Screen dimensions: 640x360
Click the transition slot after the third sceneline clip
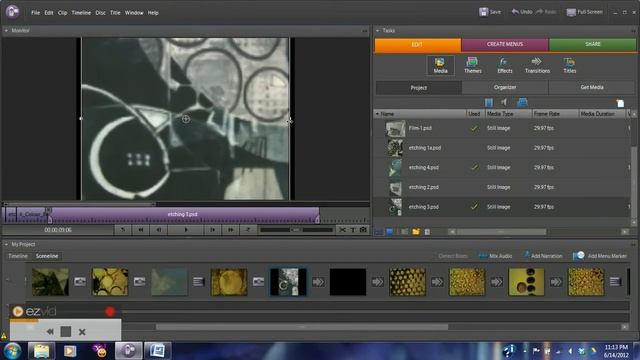[199, 282]
